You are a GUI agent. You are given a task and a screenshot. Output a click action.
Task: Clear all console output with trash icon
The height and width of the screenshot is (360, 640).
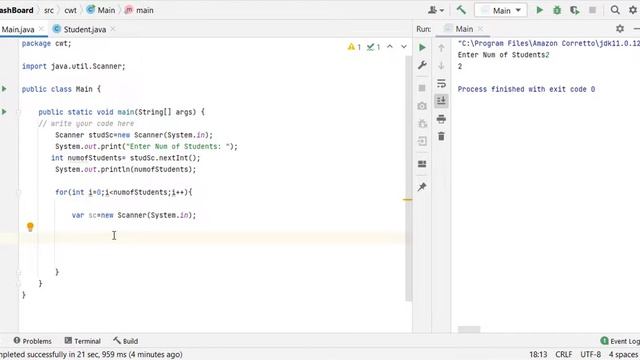[441, 136]
